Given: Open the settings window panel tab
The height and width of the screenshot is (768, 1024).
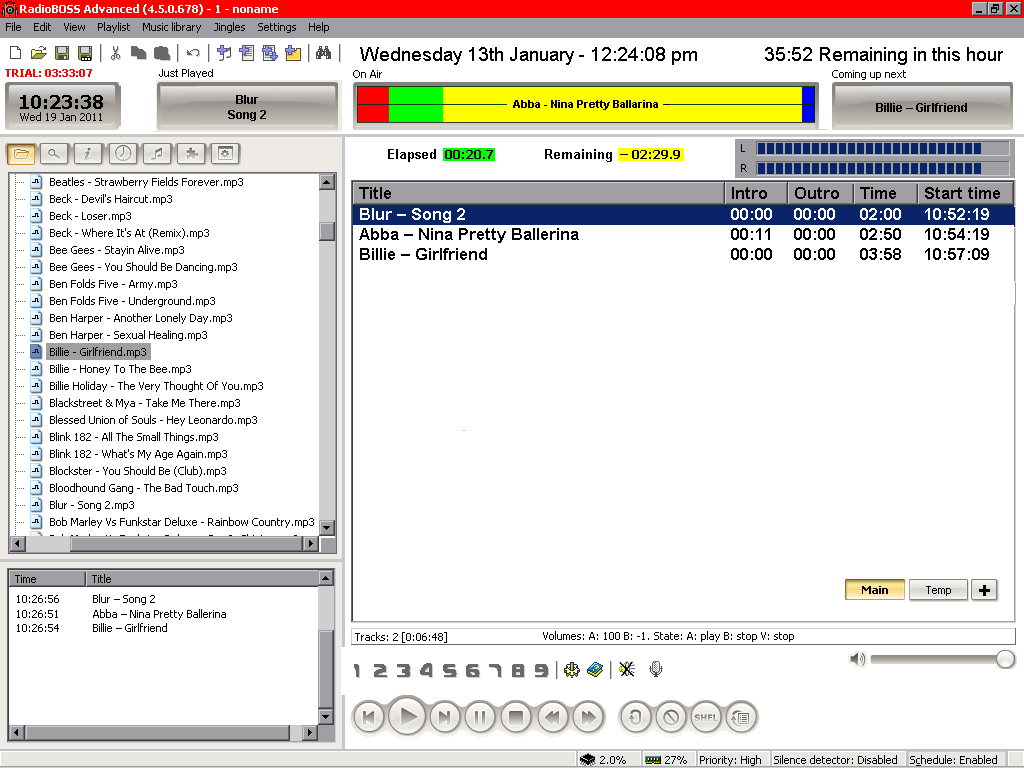Looking at the screenshot, I should coord(225,153).
